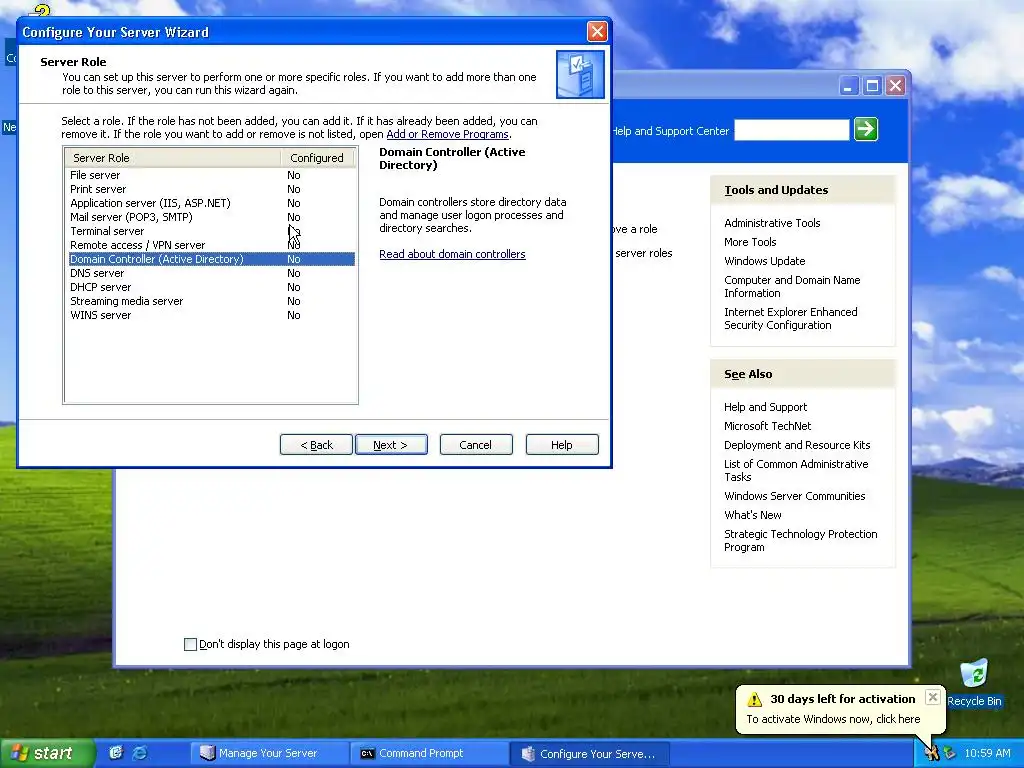Click the Internet Explorer quick launch icon
This screenshot has height=768, width=1024.
140,753
